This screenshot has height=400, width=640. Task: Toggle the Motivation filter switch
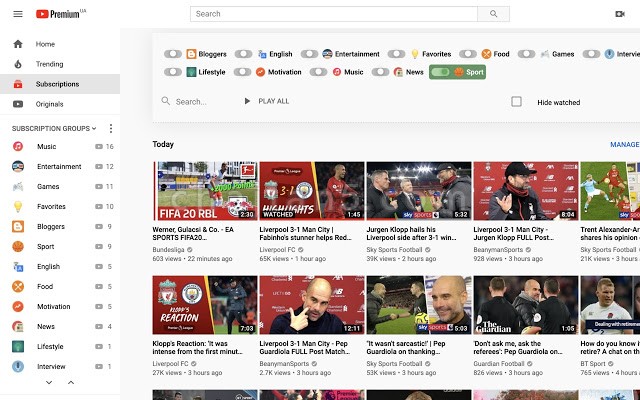pos(242,72)
